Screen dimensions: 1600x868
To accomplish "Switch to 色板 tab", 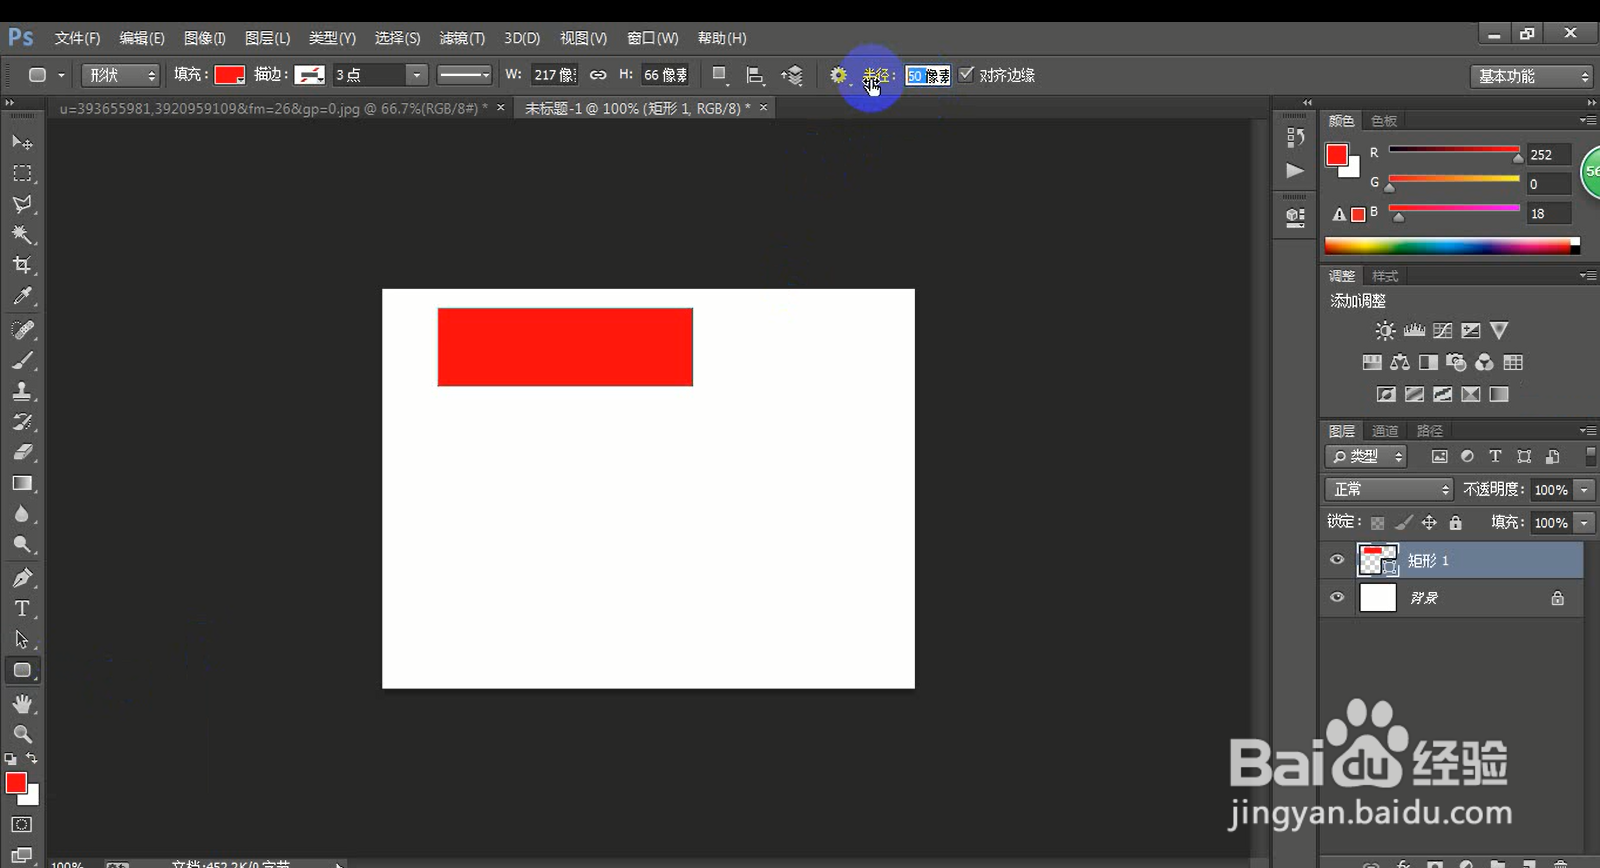I will 1384,121.
